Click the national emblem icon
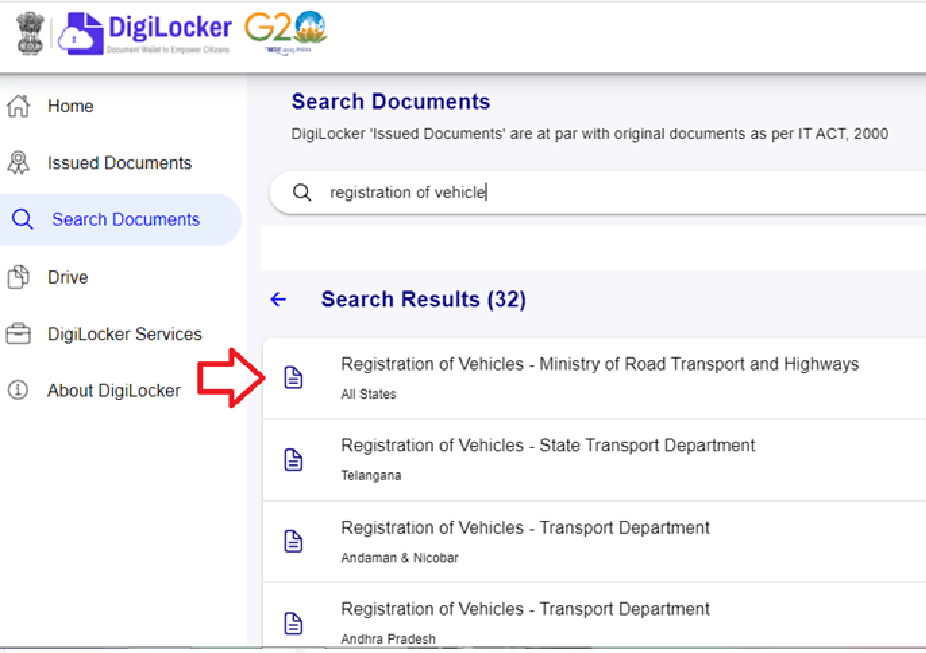Viewport: 926px width, 653px height. (29, 33)
